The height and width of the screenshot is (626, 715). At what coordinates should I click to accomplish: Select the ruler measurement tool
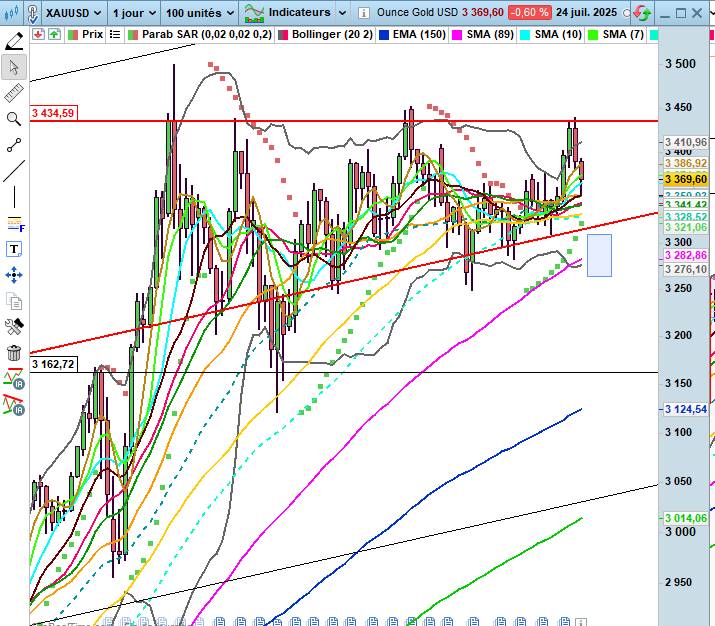(14, 93)
